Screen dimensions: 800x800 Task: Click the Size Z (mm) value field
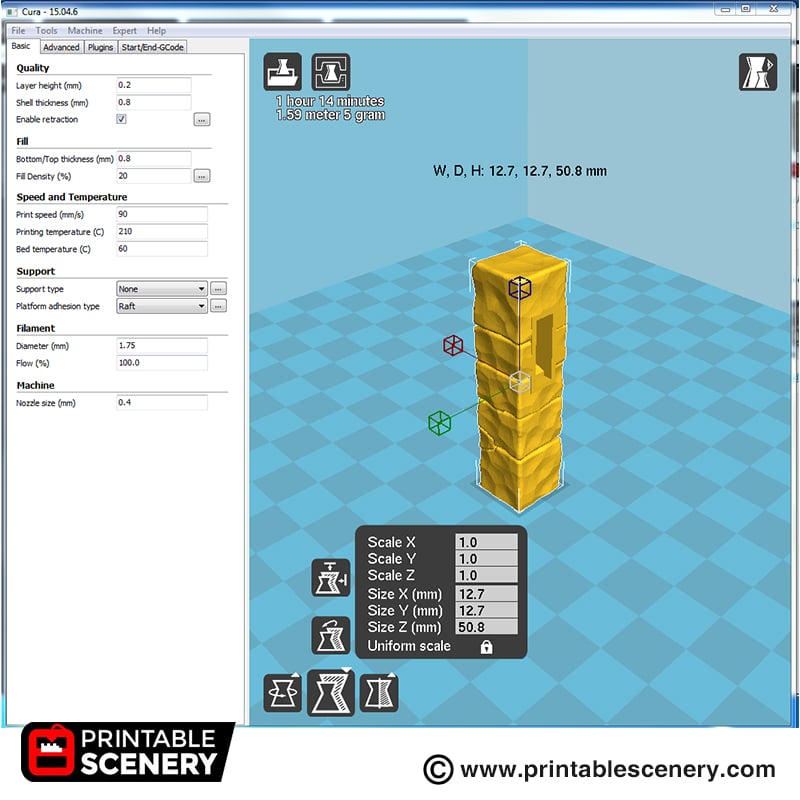pos(486,627)
